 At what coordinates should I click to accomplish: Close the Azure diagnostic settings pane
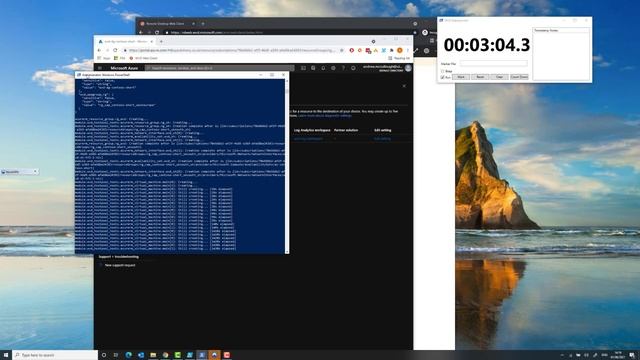point(404,86)
